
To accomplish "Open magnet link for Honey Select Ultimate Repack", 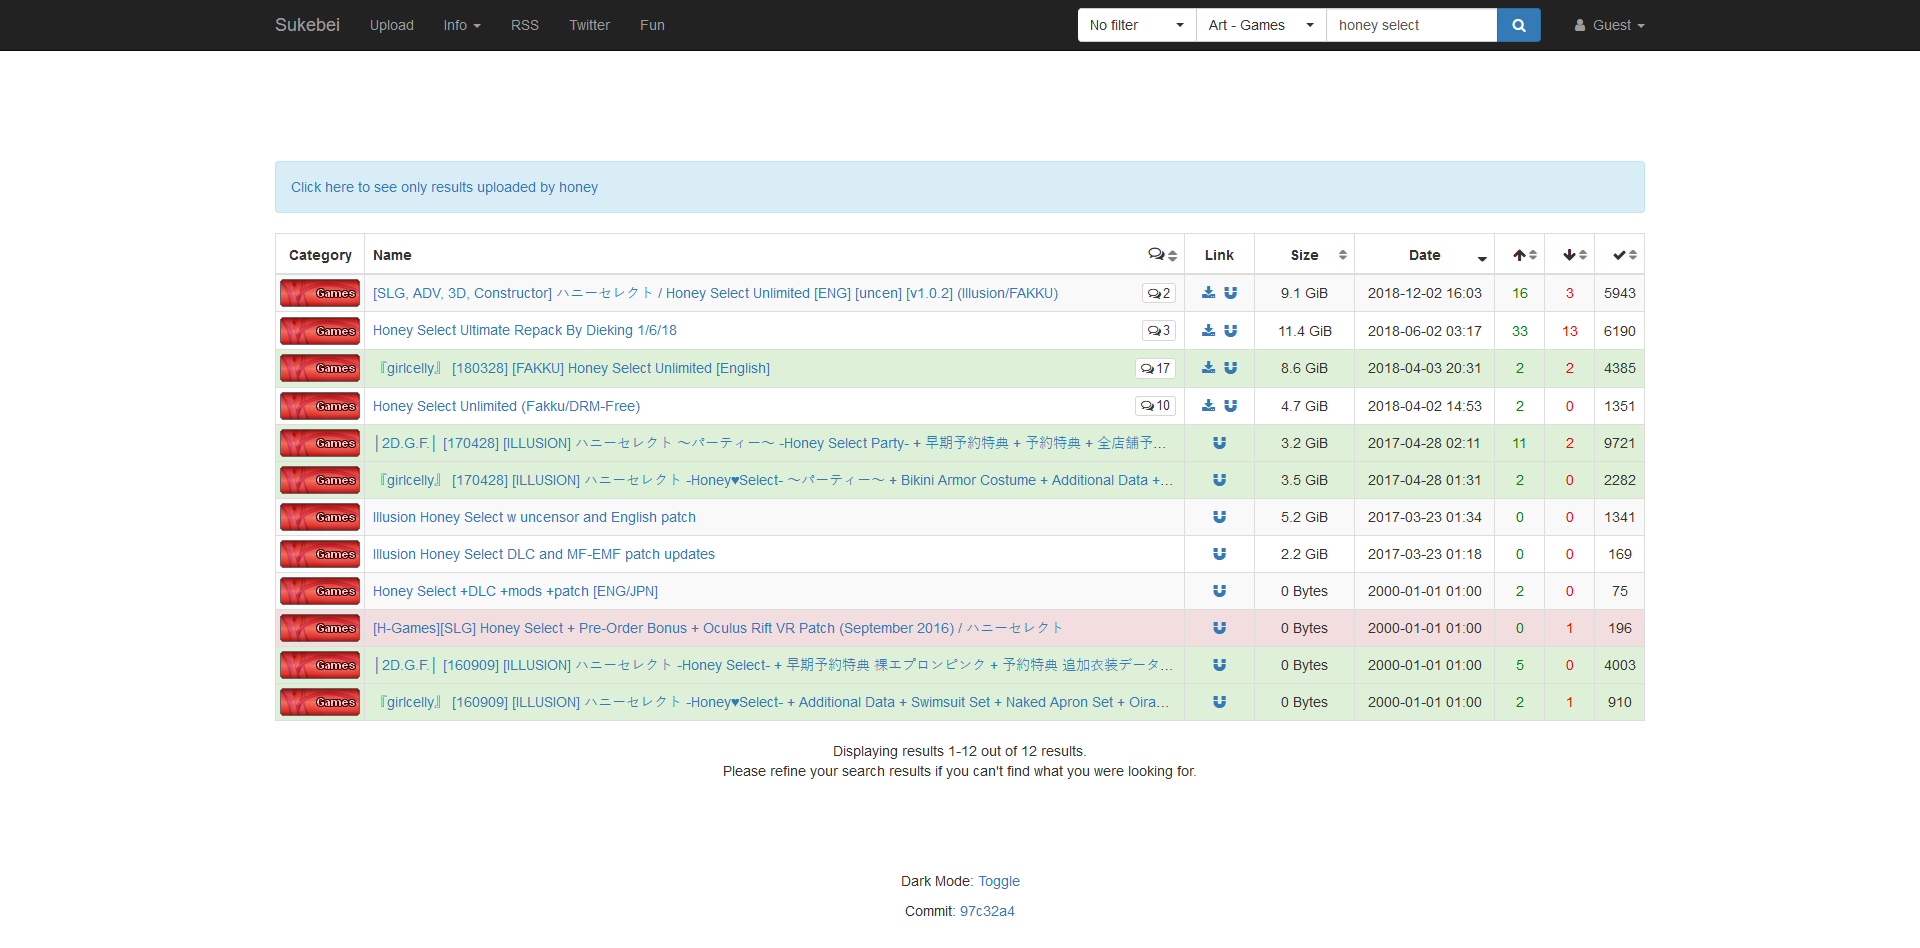I will point(1230,330).
